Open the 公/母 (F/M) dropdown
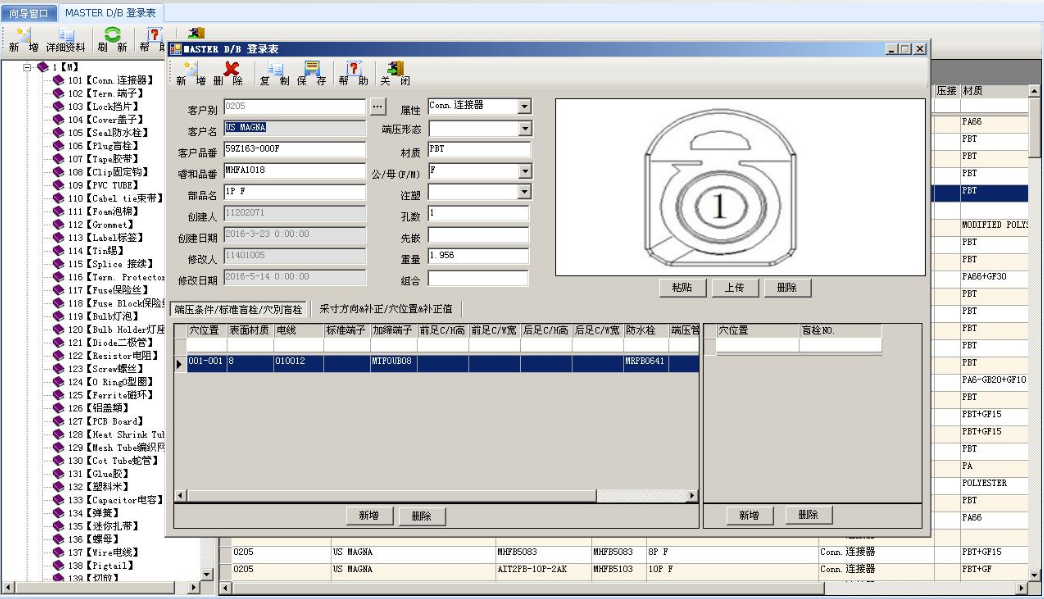 click(524, 171)
